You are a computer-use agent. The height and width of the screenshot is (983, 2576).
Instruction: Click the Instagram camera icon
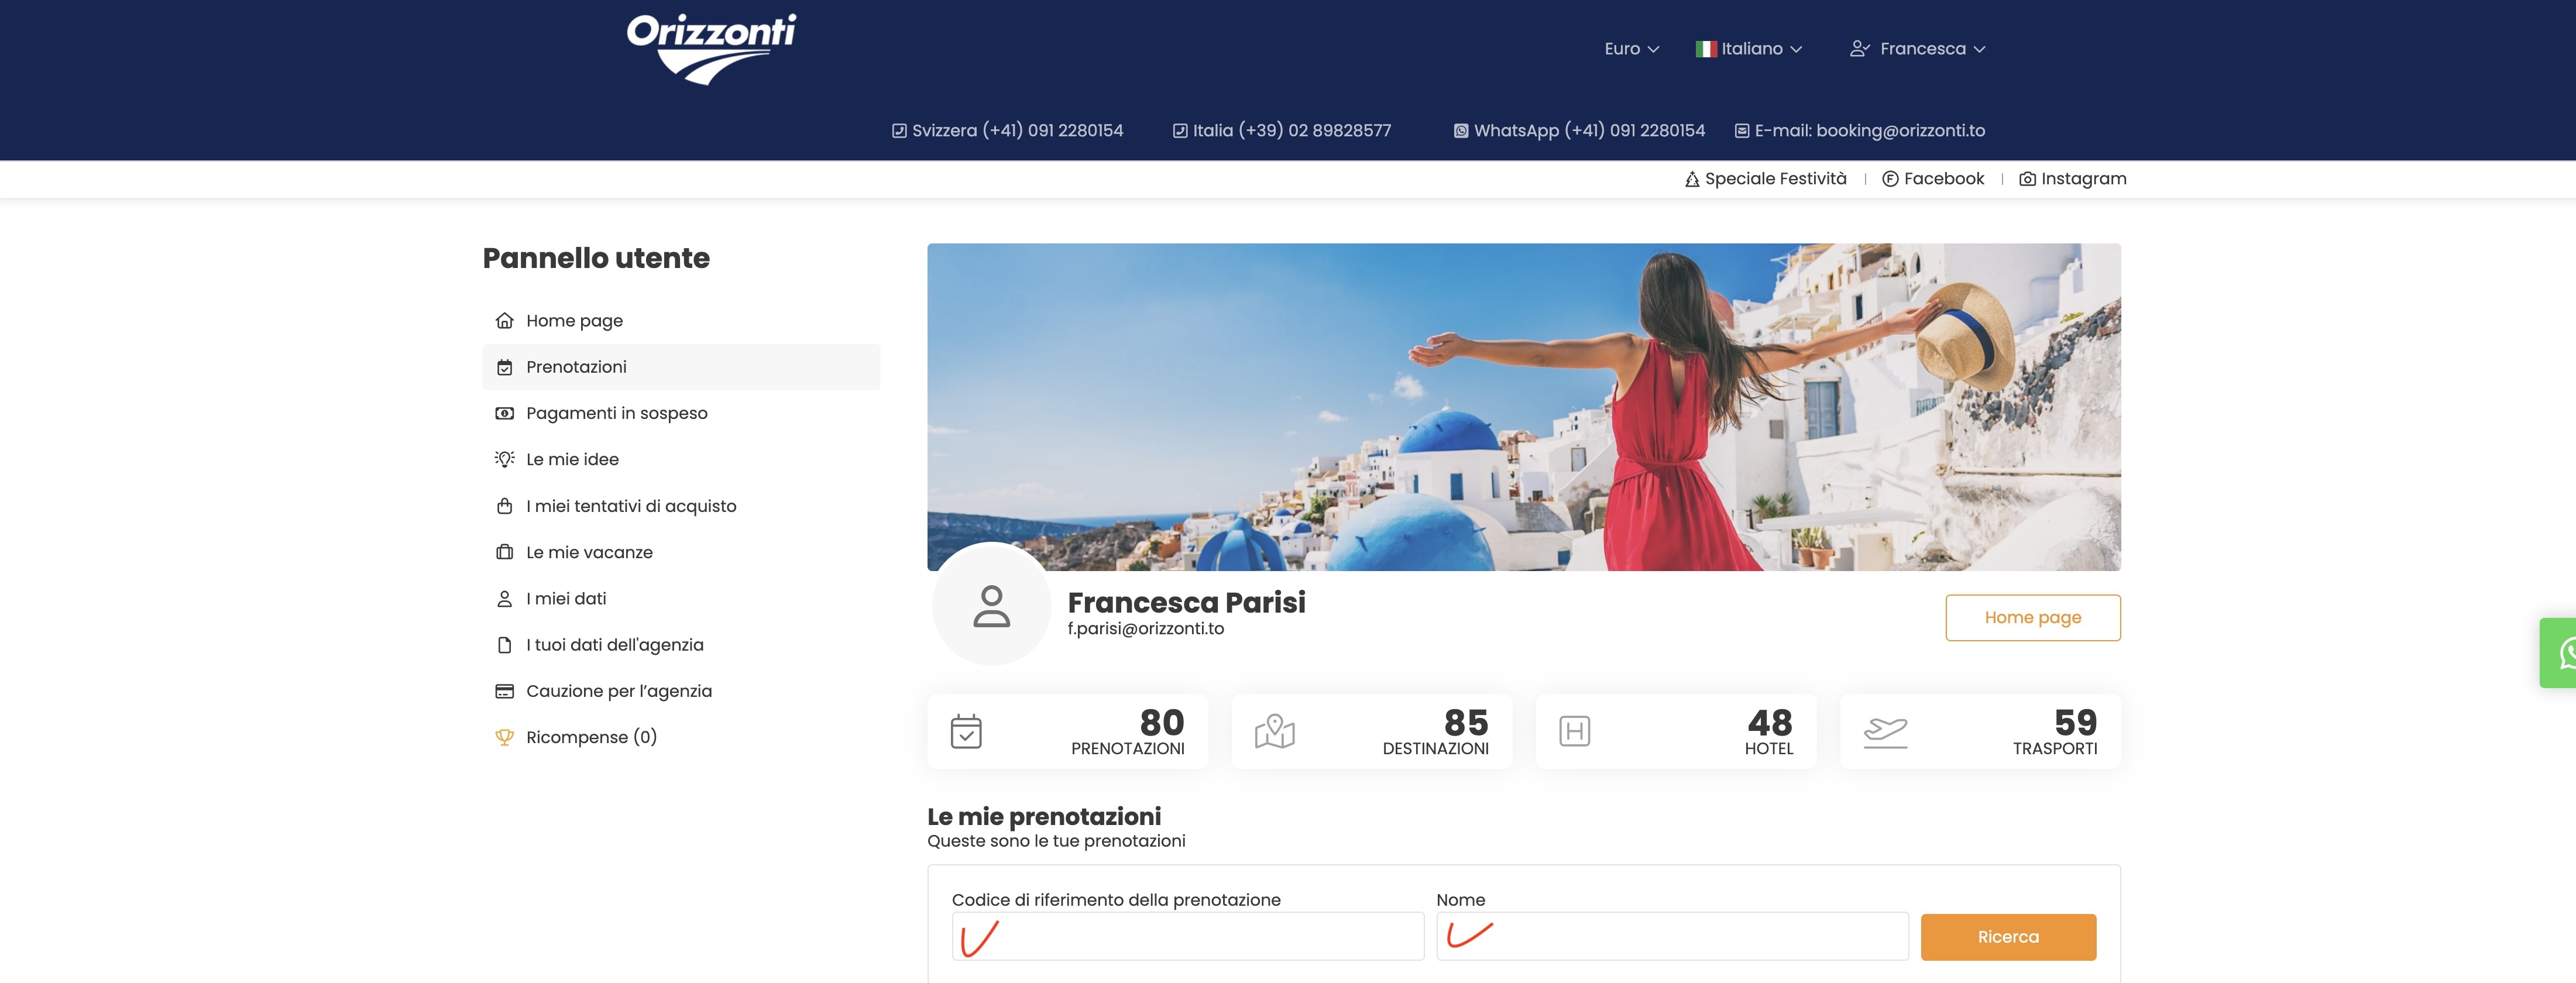2027,179
